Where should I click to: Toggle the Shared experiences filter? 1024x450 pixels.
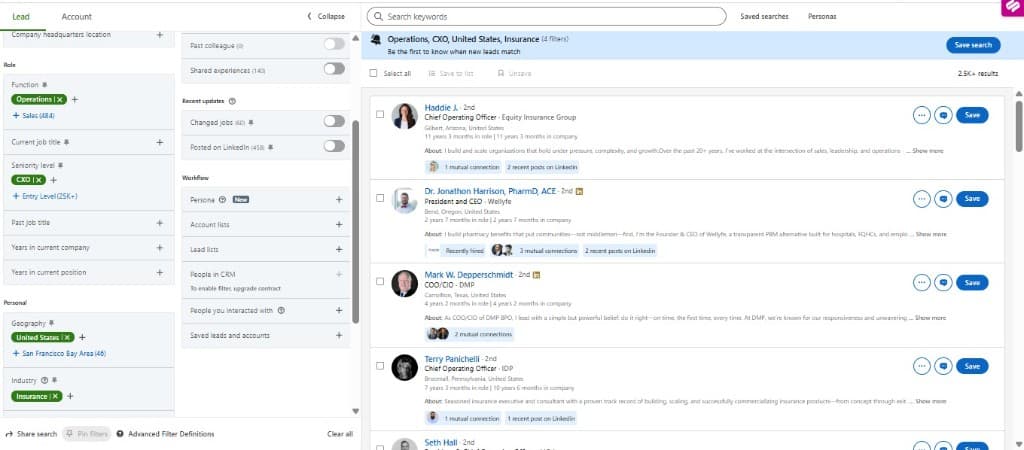(x=334, y=69)
